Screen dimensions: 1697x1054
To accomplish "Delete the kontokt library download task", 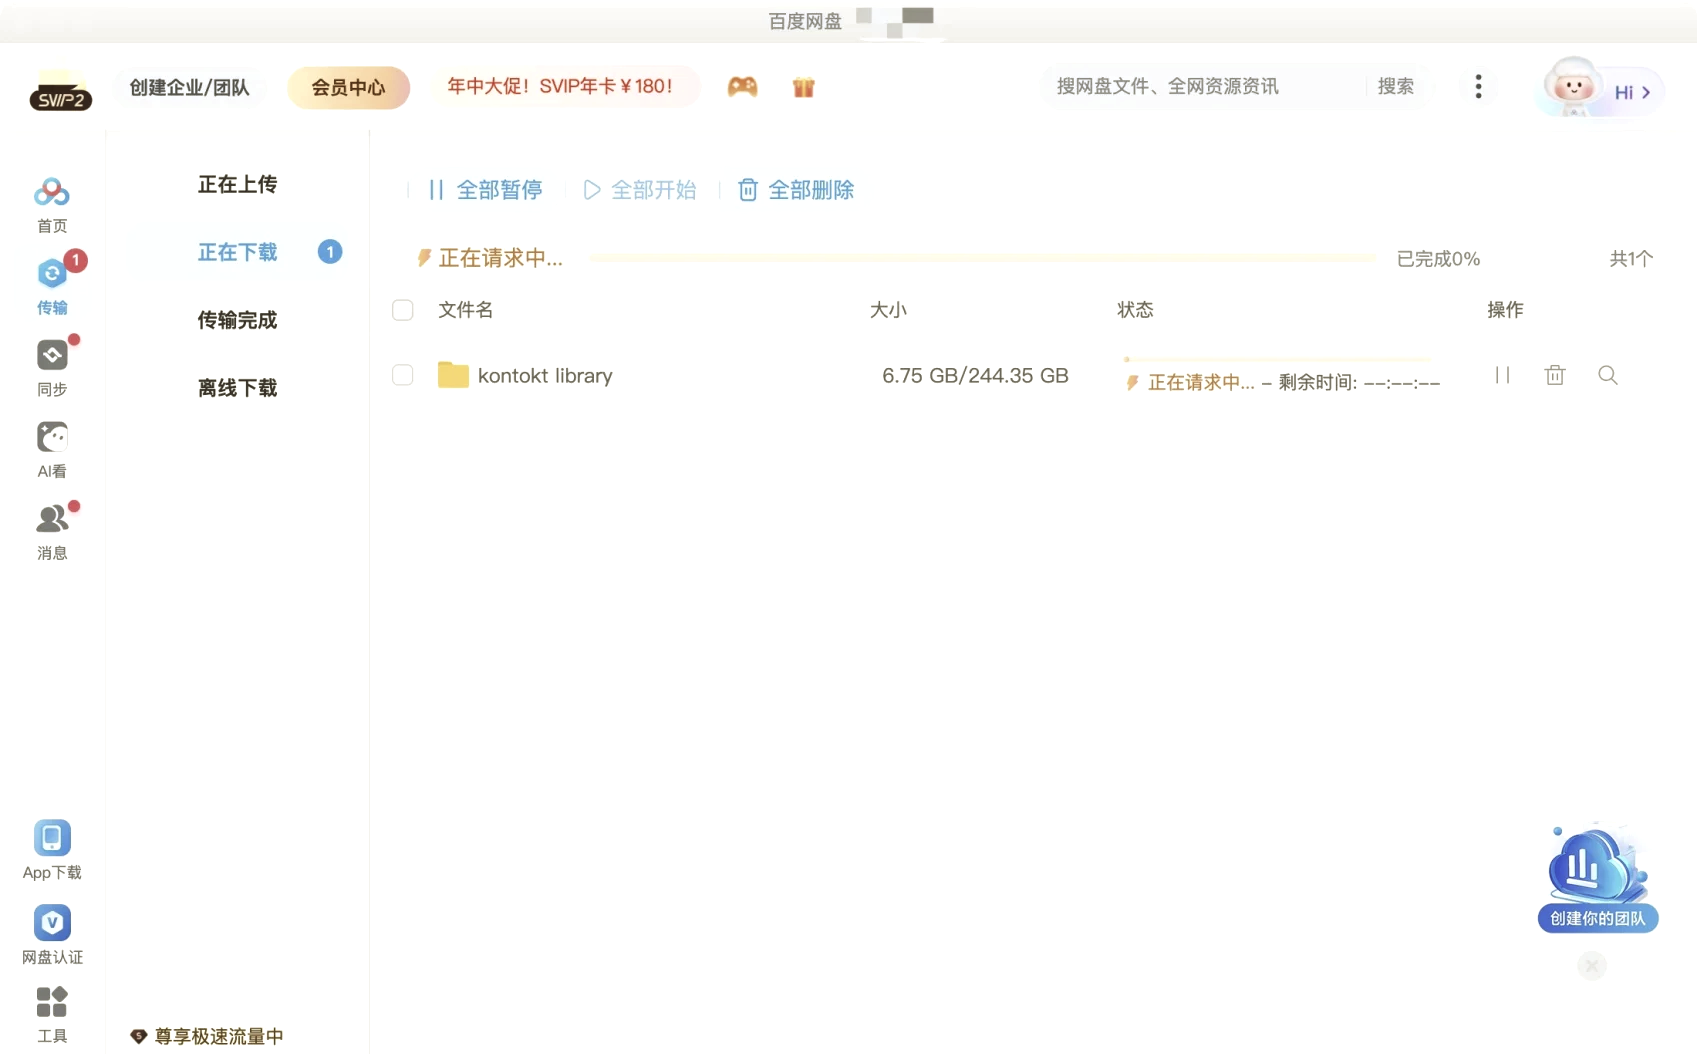I will (1555, 375).
